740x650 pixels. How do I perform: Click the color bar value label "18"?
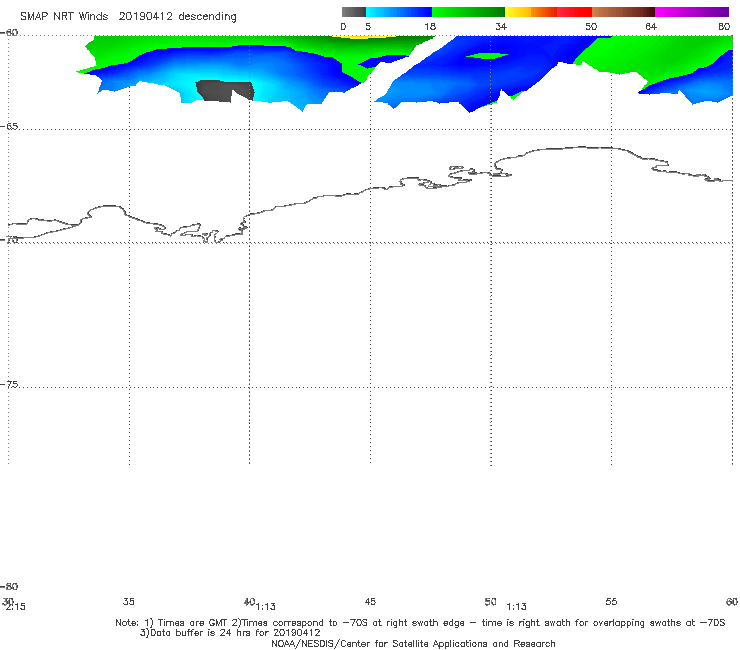(x=430, y=27)
